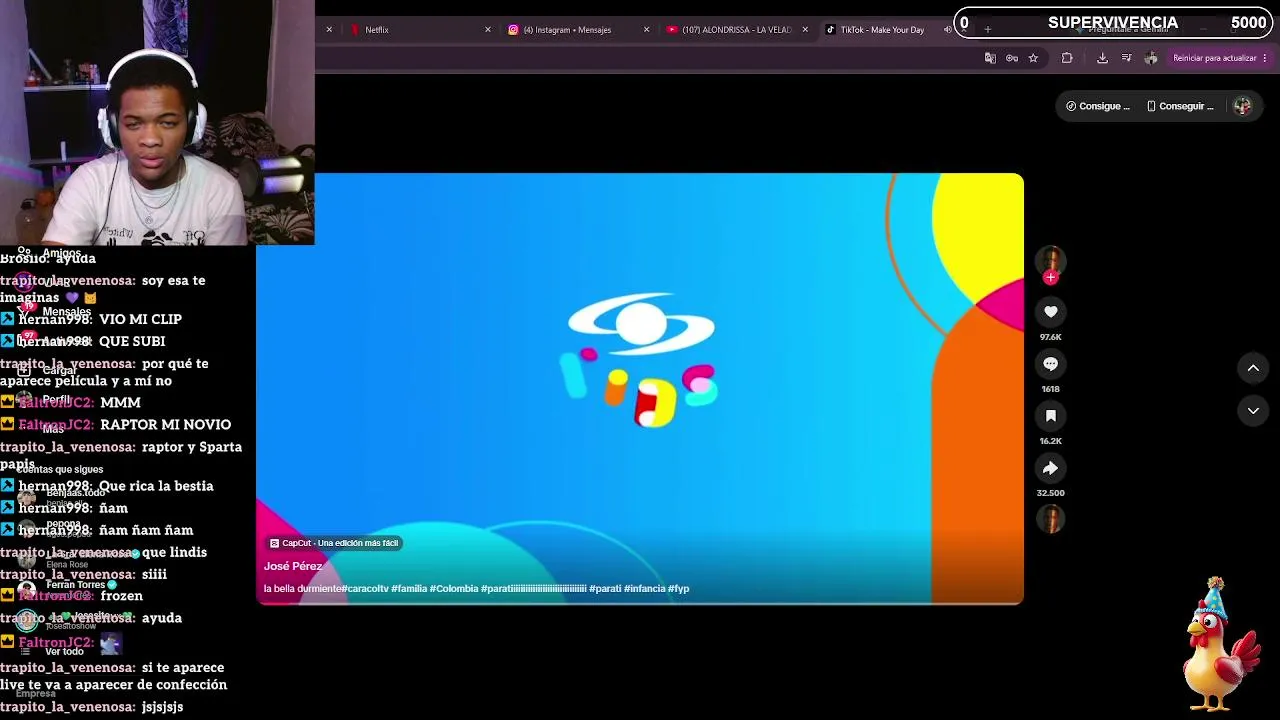This screenshot has width=1280, height=720.
Task: Click the #Colombia hashtag in the caption
Action: [454, 589]
